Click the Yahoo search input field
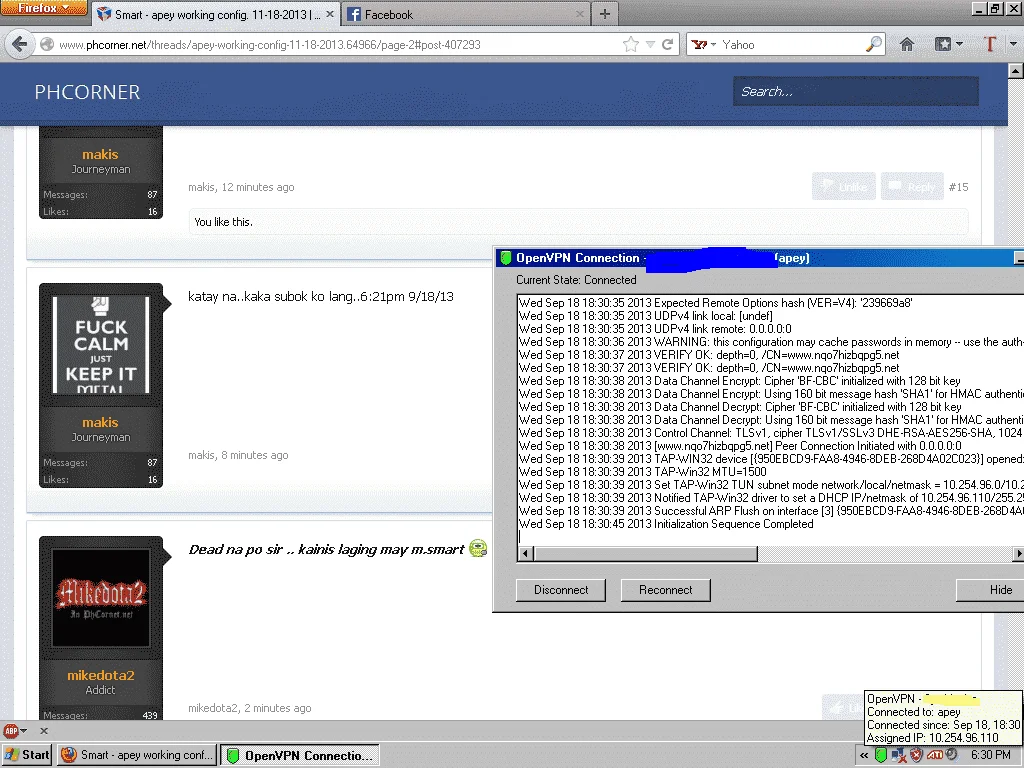Image resolution: width=1024 pixels, height=768 pixels. 792,44
